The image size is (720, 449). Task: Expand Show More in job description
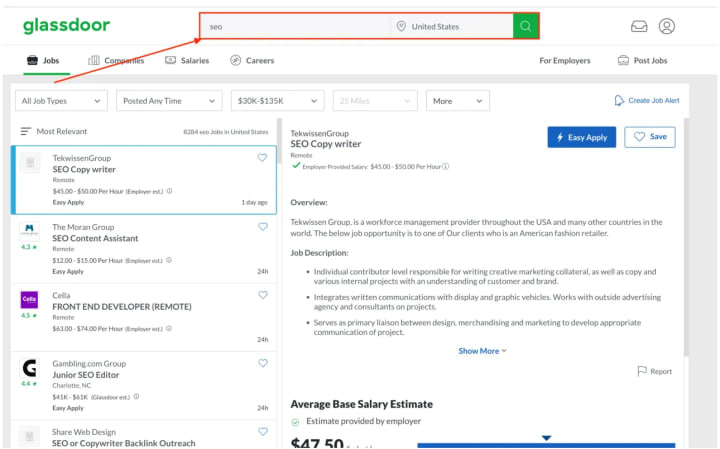(482, 351)
